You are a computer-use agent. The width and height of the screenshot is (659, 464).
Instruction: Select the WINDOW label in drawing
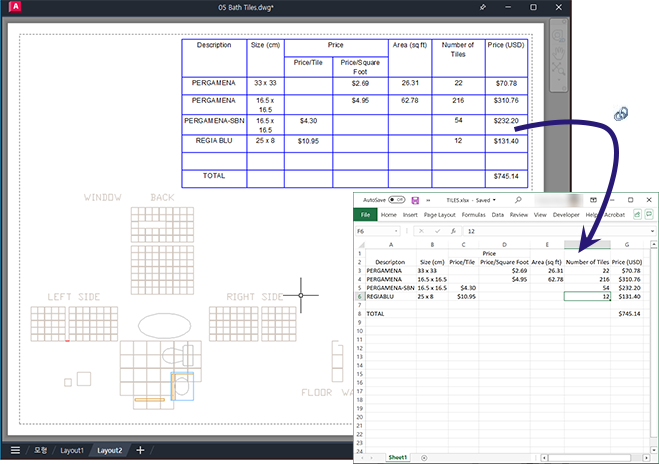pos(103,198)
